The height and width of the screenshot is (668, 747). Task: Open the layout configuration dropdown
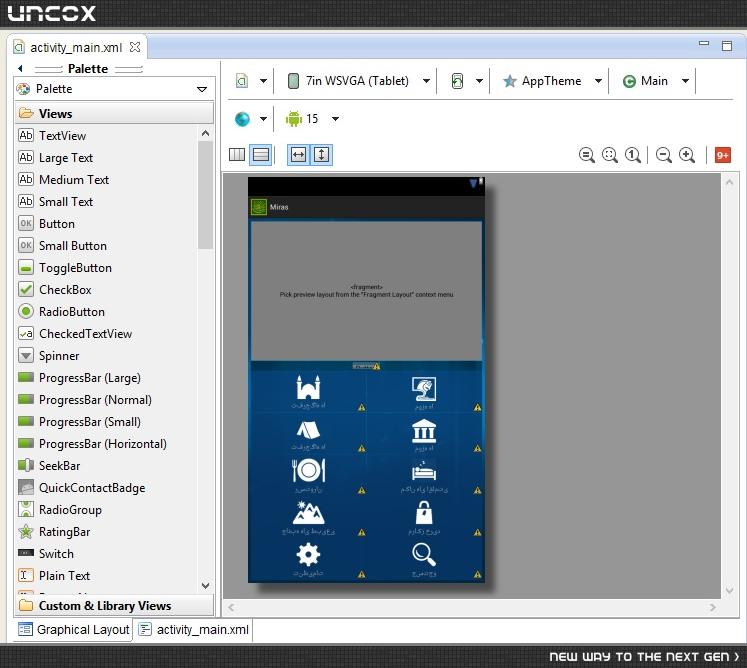[x=263, y=81]
